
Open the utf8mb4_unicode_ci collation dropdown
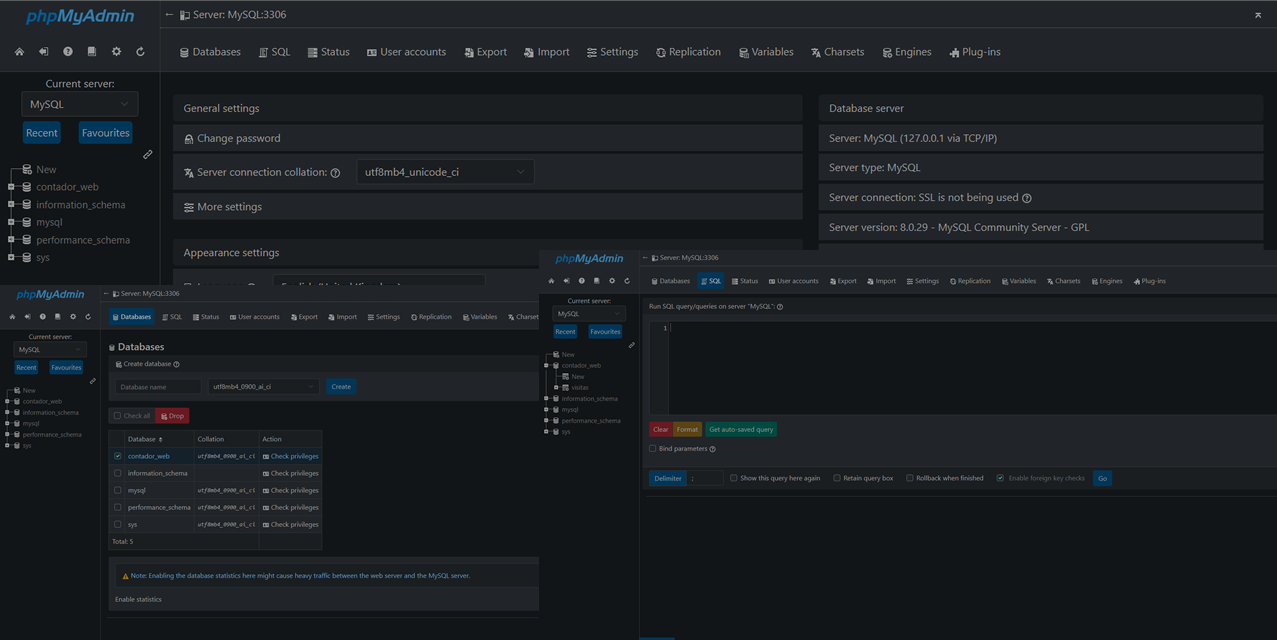(x=445, y=172)
